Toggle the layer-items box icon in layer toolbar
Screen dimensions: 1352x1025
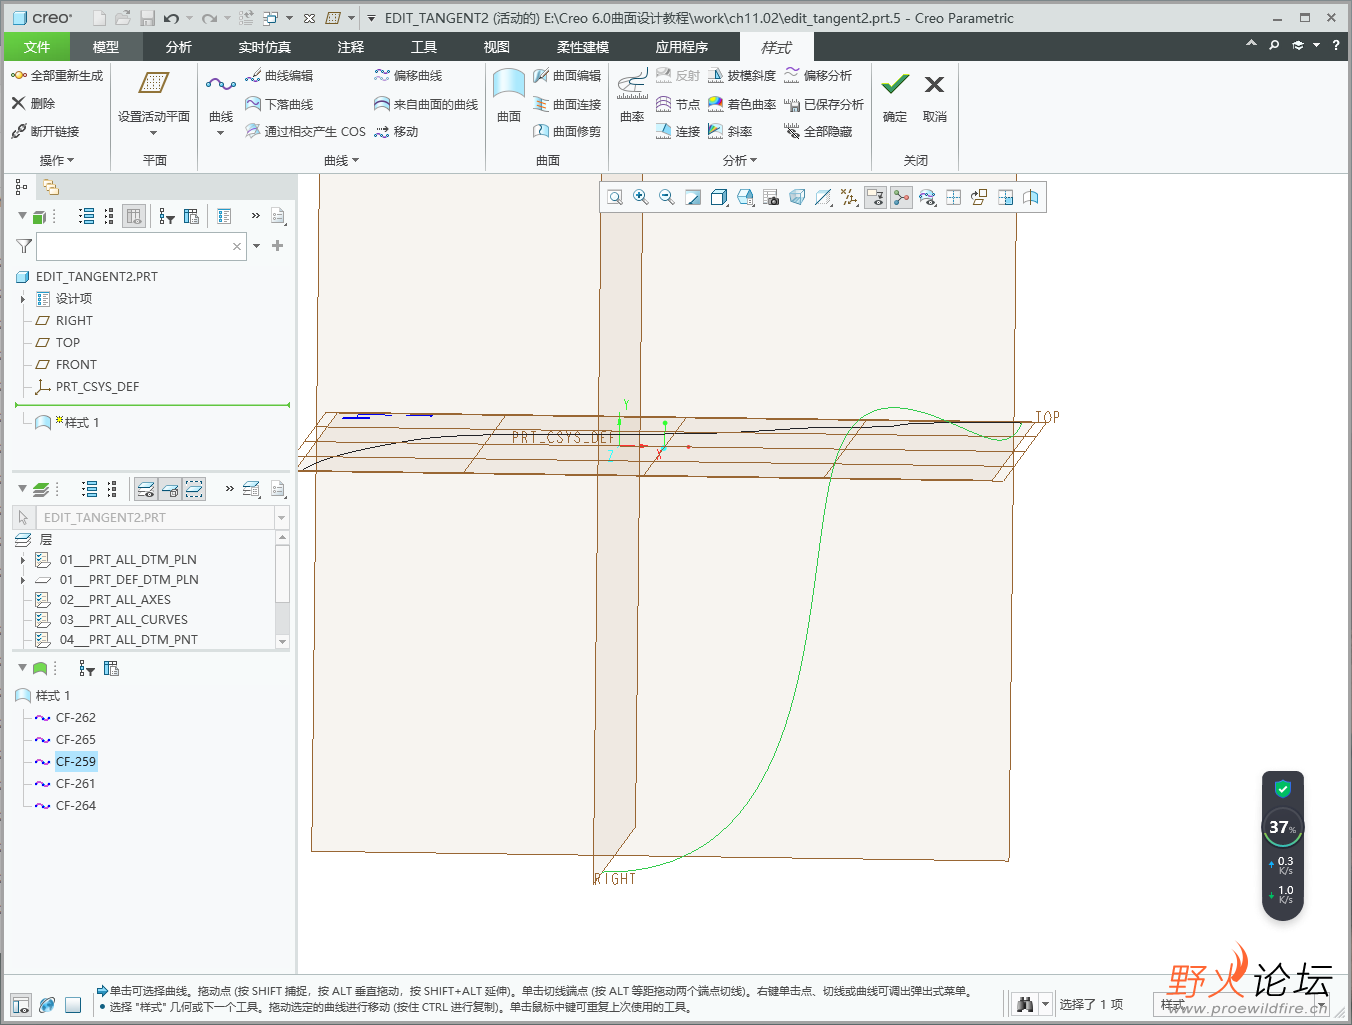pos(170,489)
